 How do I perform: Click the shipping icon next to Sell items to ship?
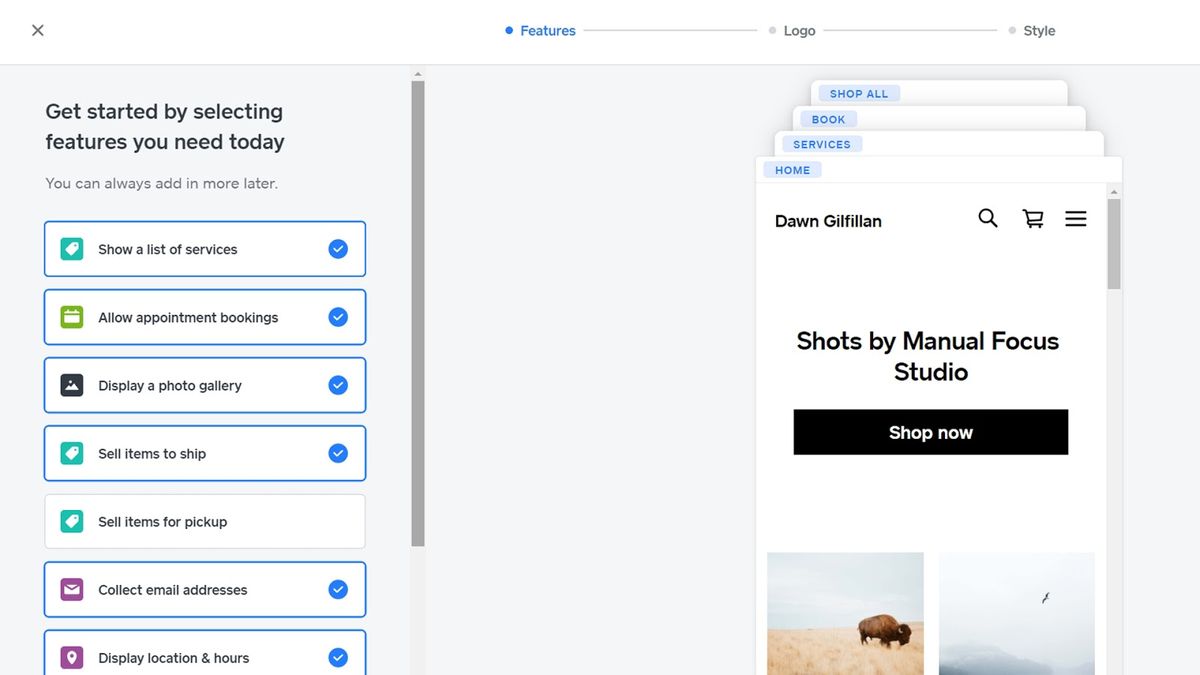click(x=71, y=453)
